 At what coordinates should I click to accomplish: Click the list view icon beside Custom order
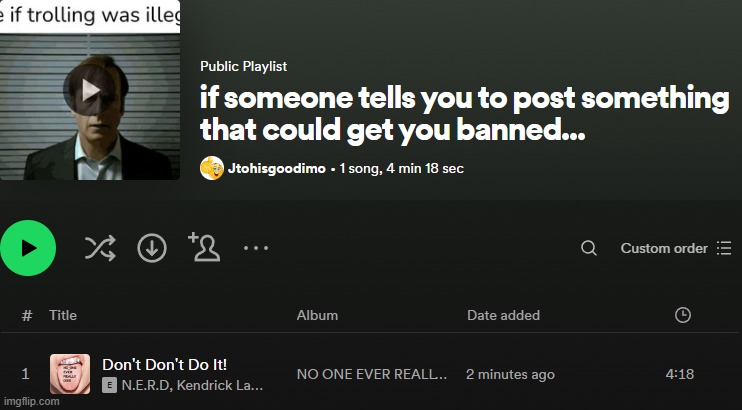(724, 248)
